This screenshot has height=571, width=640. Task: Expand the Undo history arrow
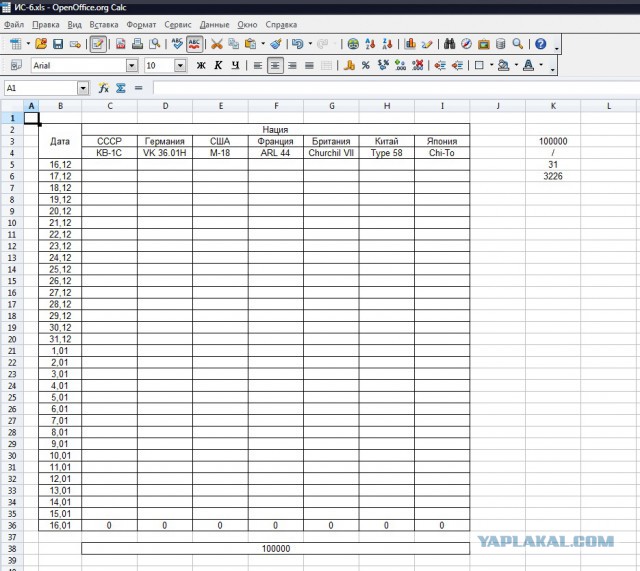point(310,44)
